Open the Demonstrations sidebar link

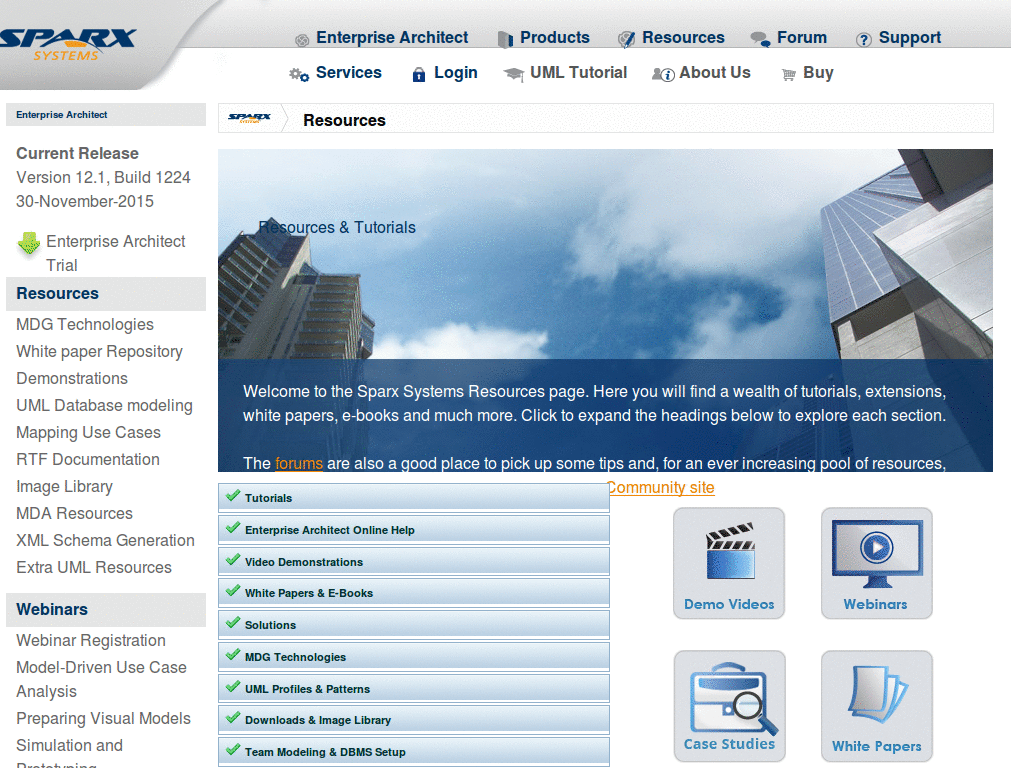72,379
